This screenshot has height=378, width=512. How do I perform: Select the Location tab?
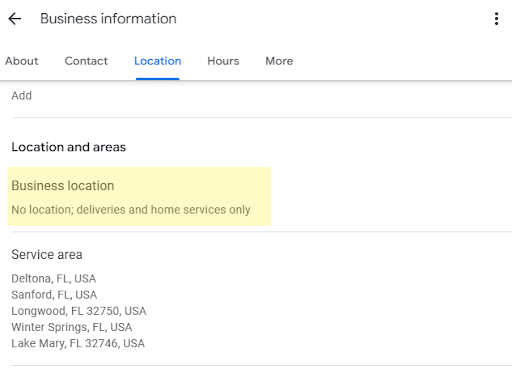158,61
